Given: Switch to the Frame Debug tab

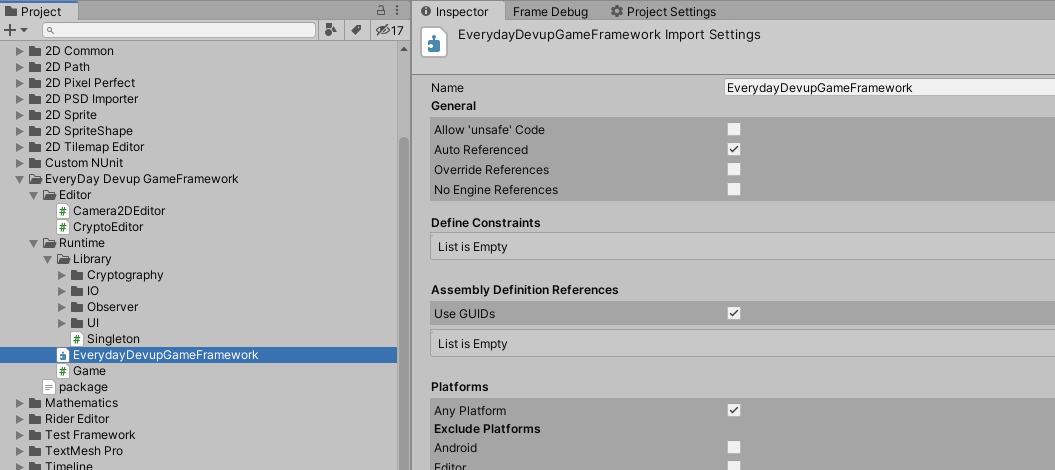Looking at the screenshot, I should point(550,11).
